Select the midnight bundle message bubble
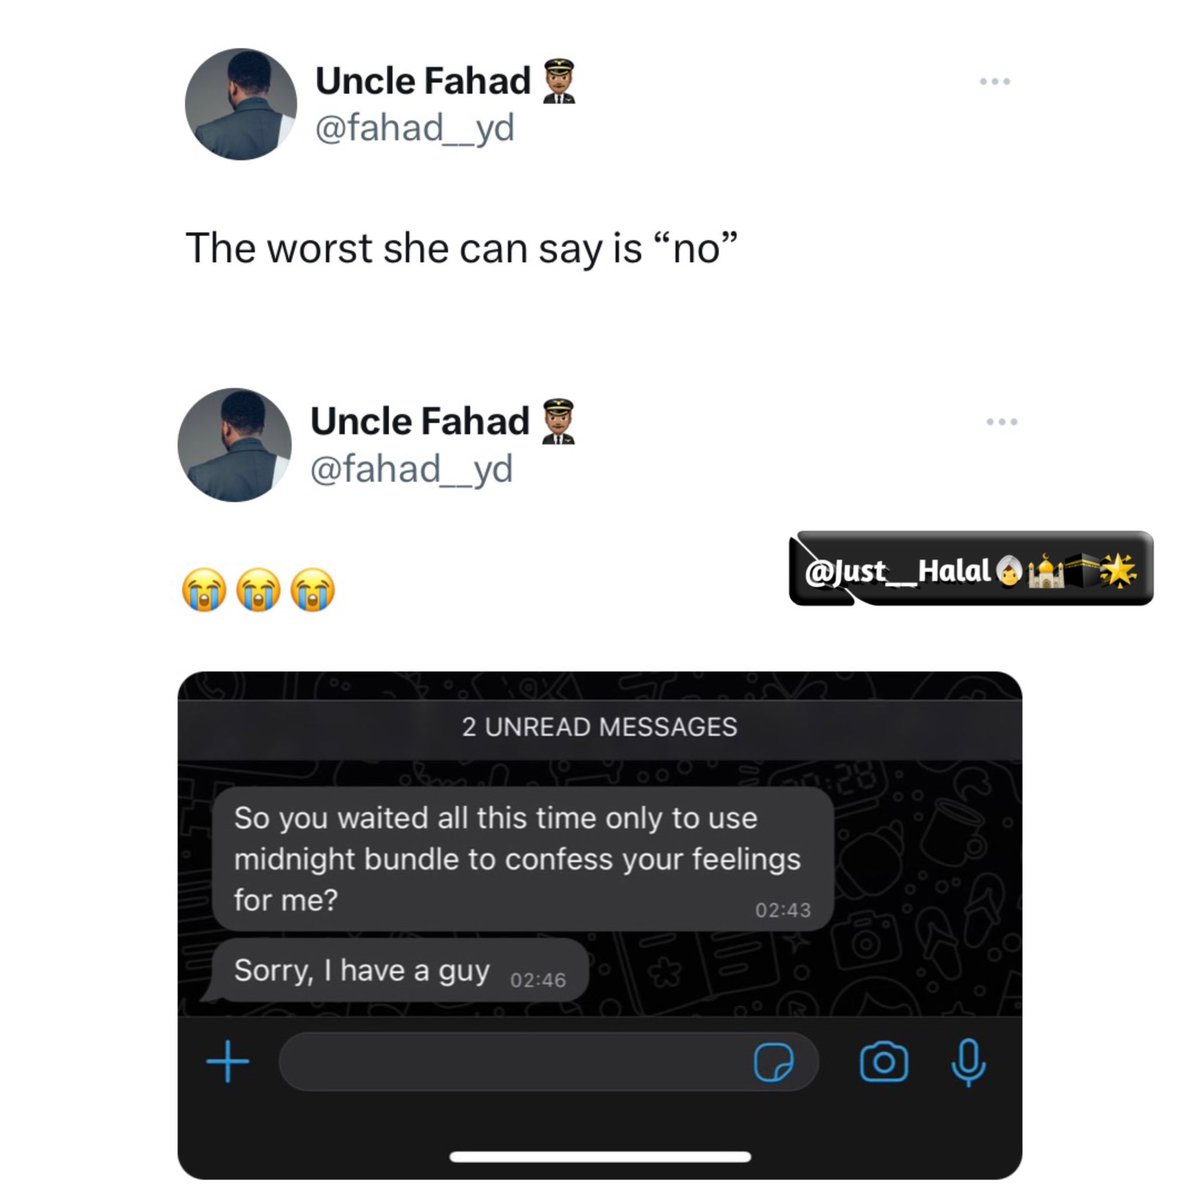This screenshot has width=1200, height=1200. pyautogui.click(x=523, y=859)
